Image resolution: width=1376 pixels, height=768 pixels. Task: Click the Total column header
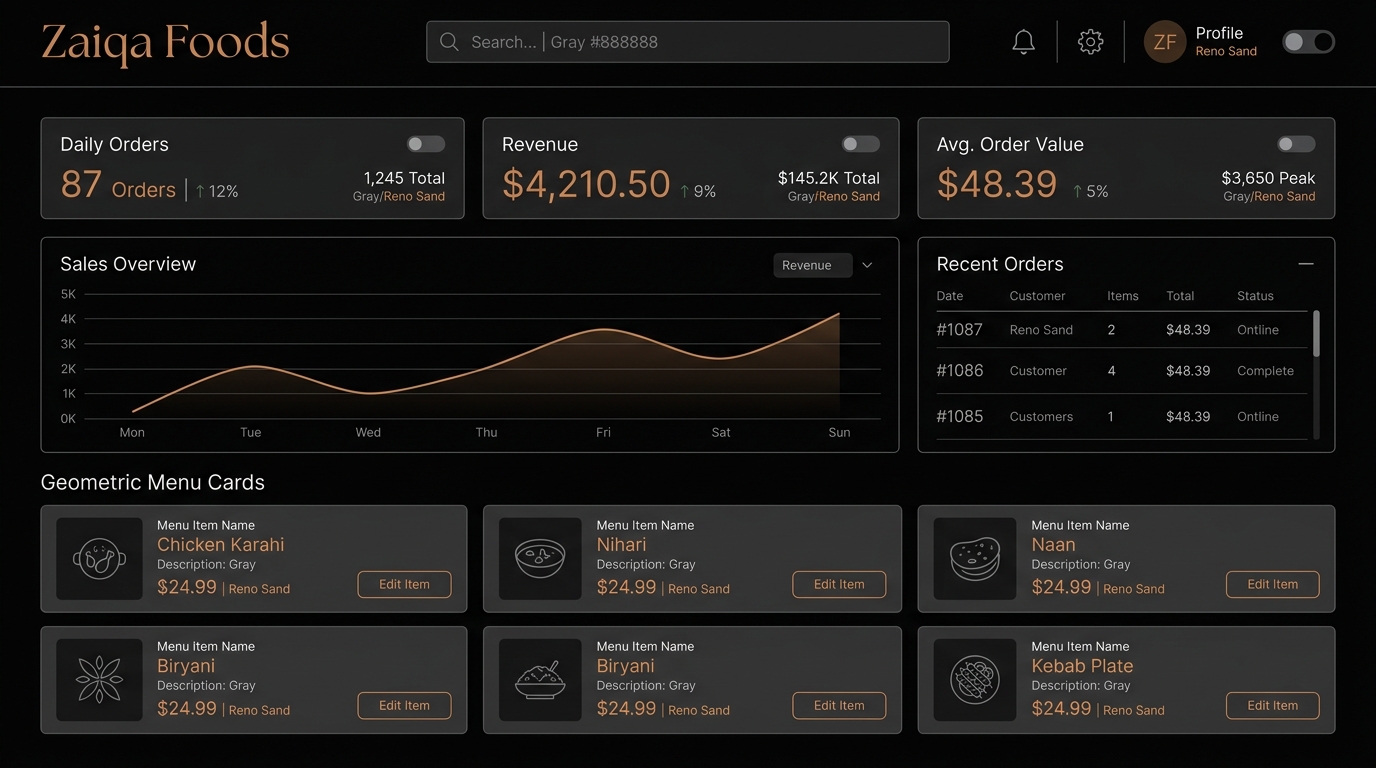pos(1180,296)
